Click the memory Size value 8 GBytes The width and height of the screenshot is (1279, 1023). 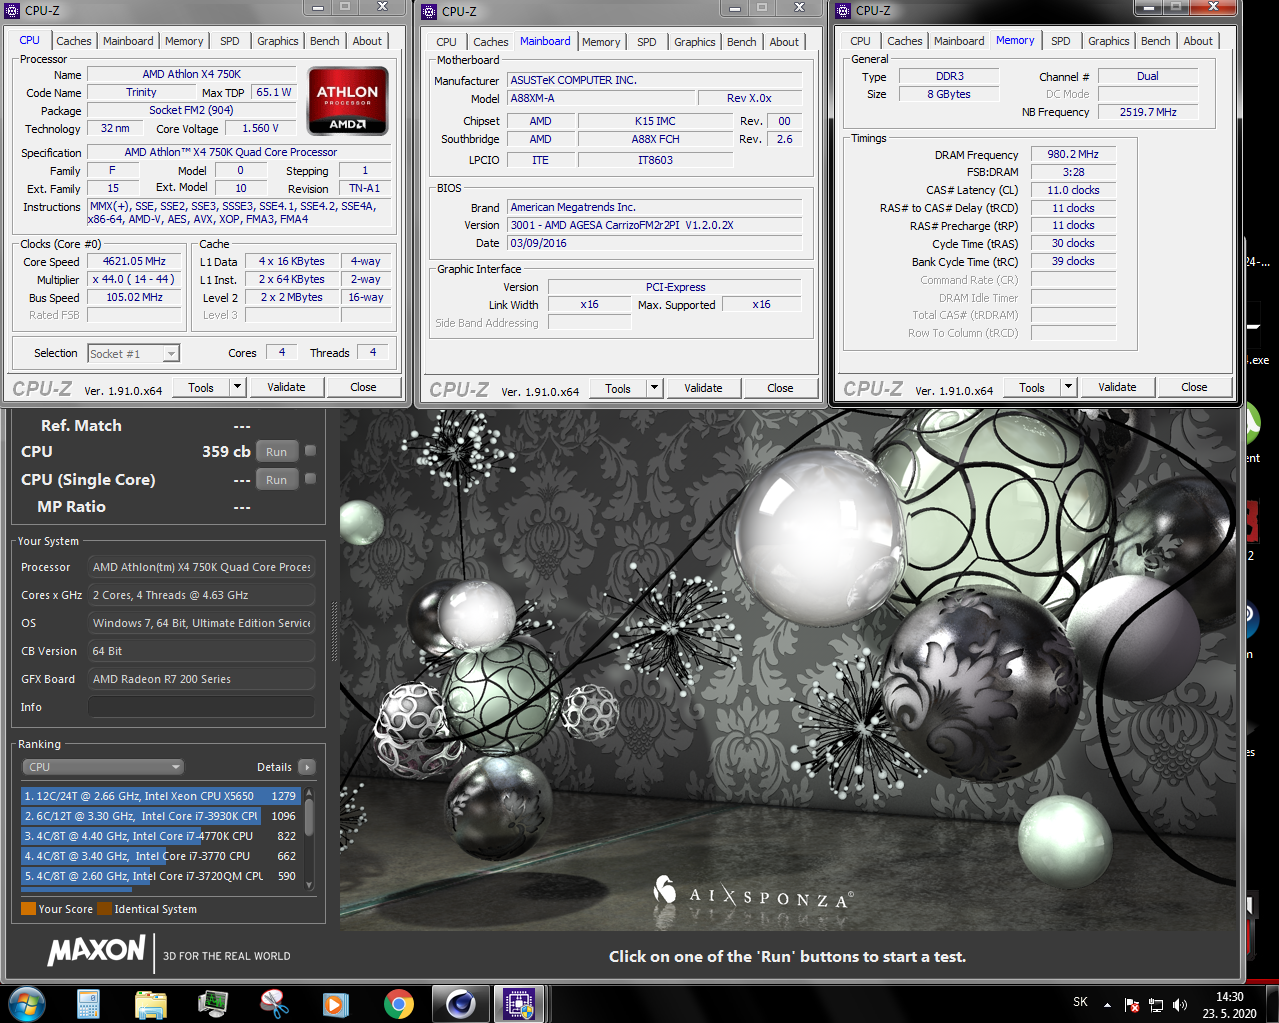click(x=948, y=94)
